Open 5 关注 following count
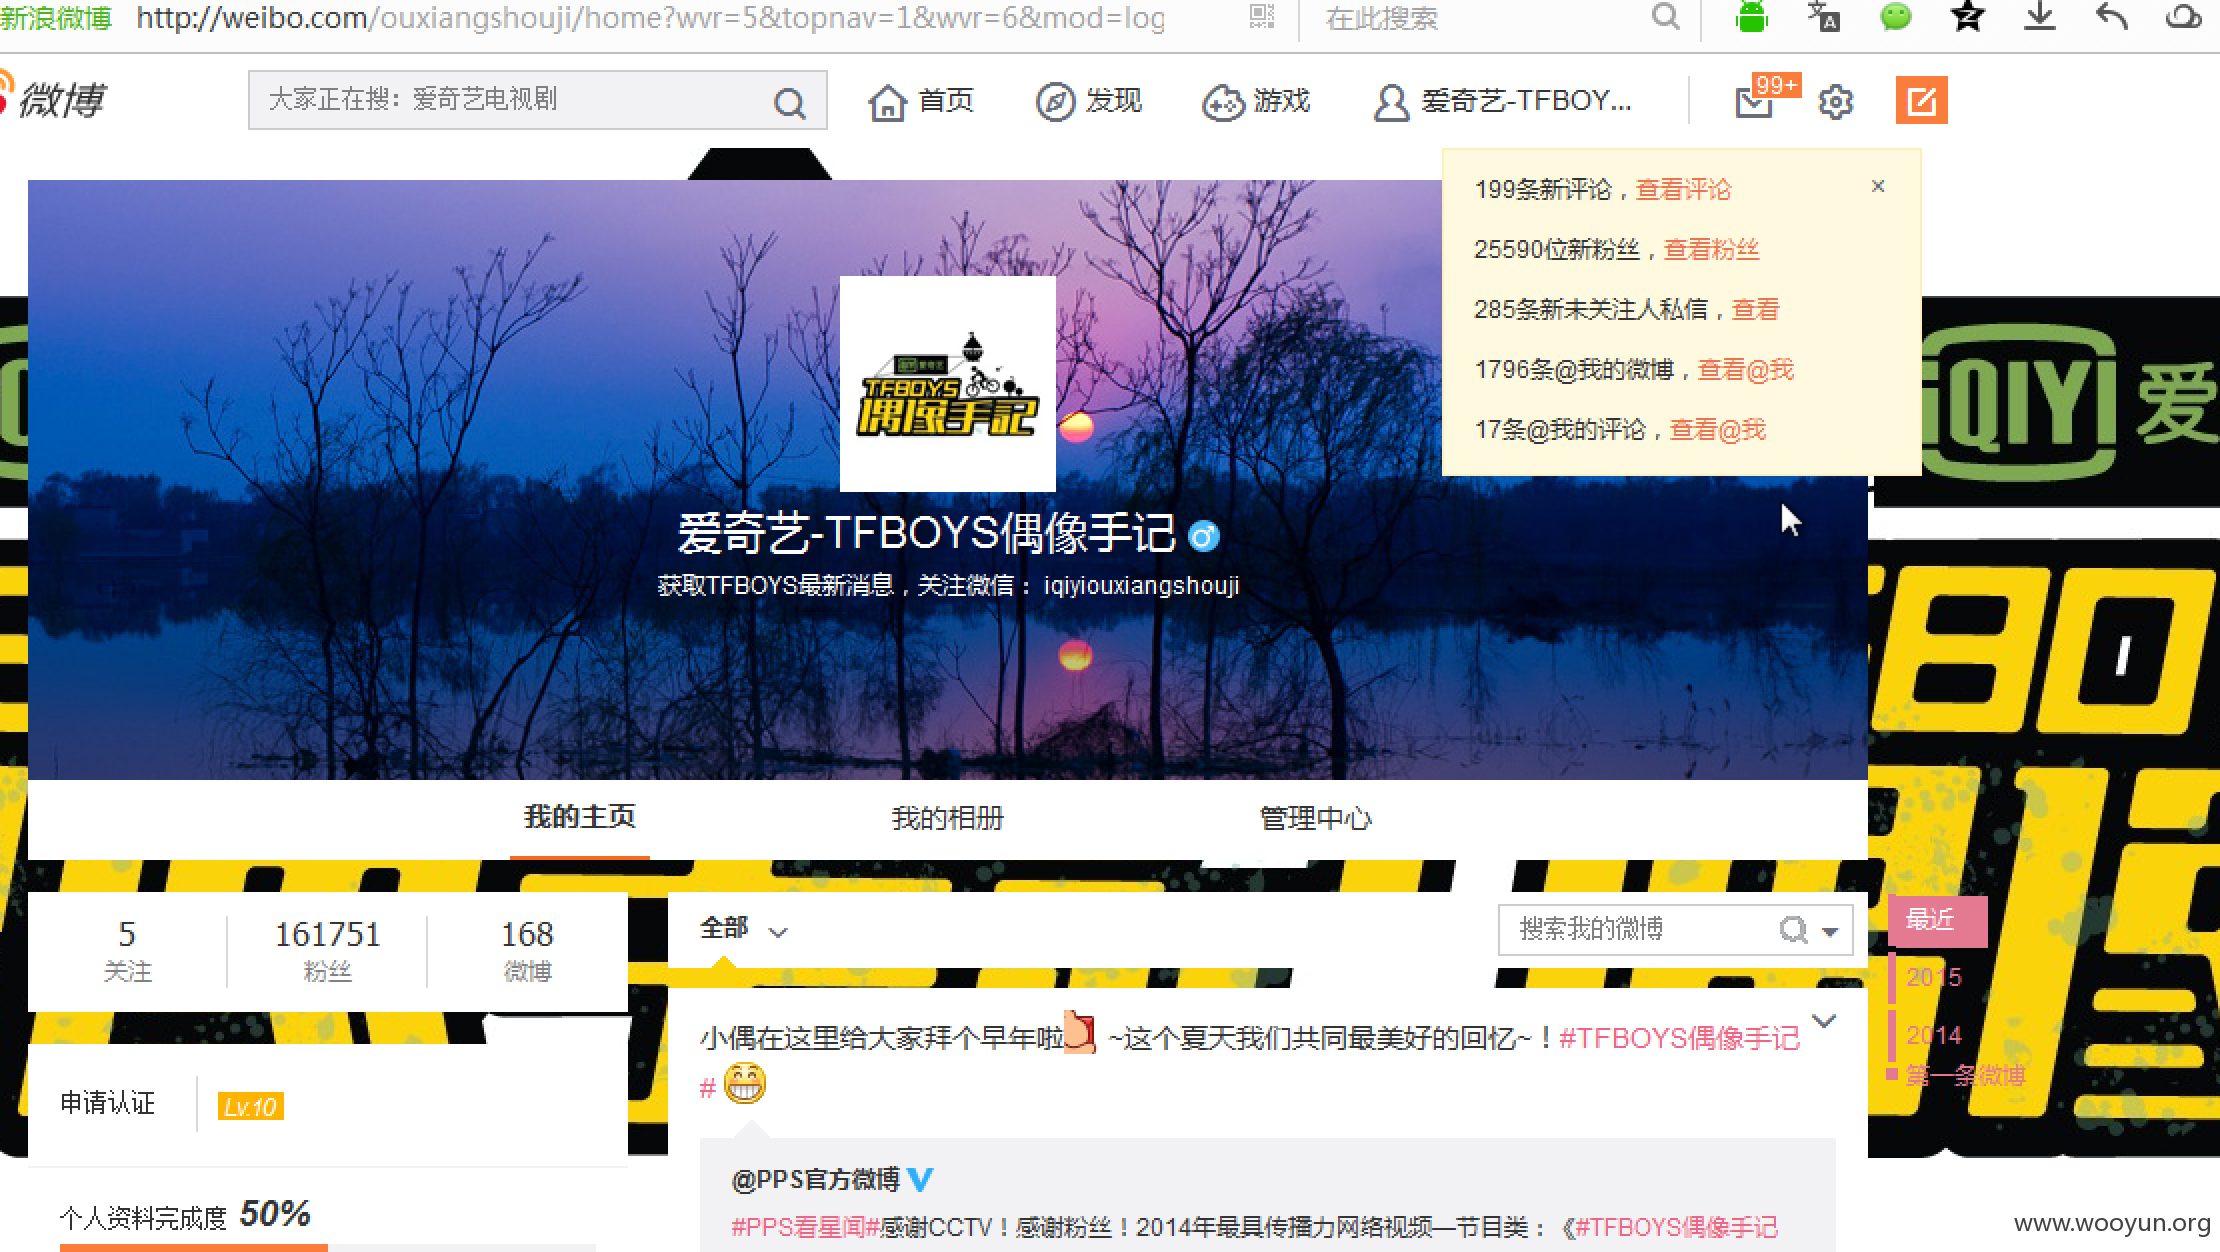The height and width of the screenshot is (1252, 2220). click(127, 950)
